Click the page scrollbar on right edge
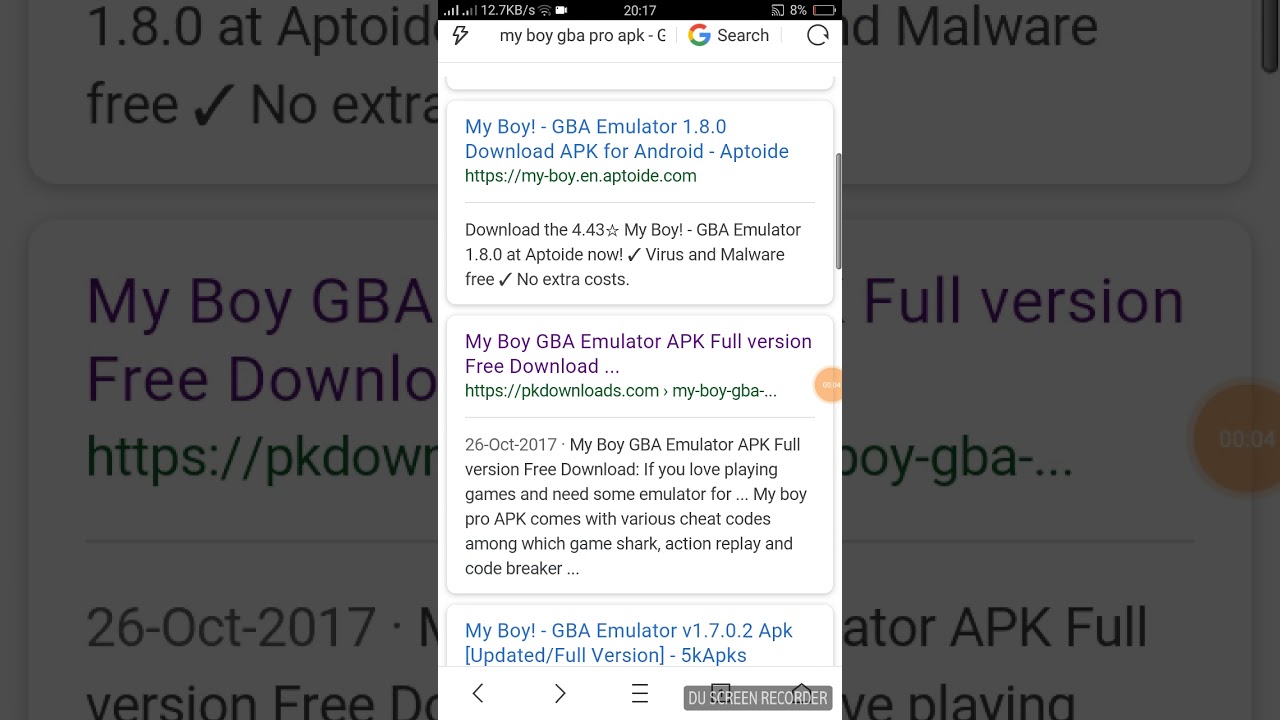1280x720 pixels. [x=838, y=212]
